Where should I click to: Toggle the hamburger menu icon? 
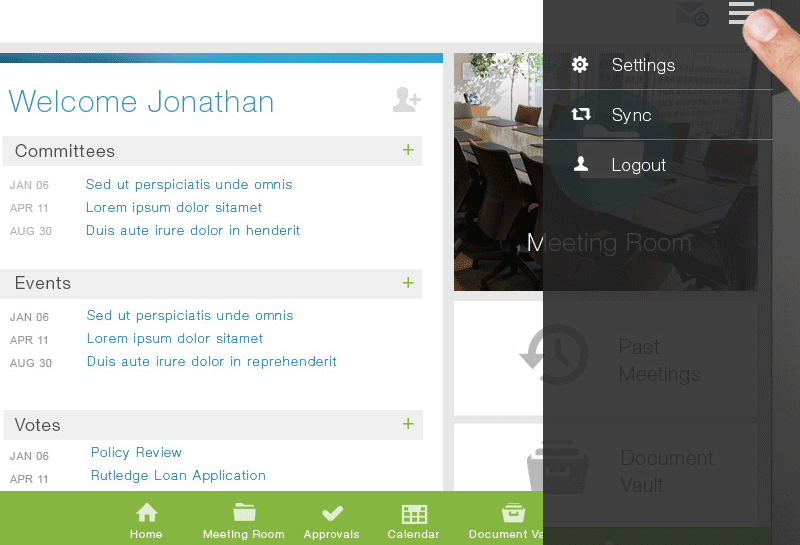[x=741, y=13]
